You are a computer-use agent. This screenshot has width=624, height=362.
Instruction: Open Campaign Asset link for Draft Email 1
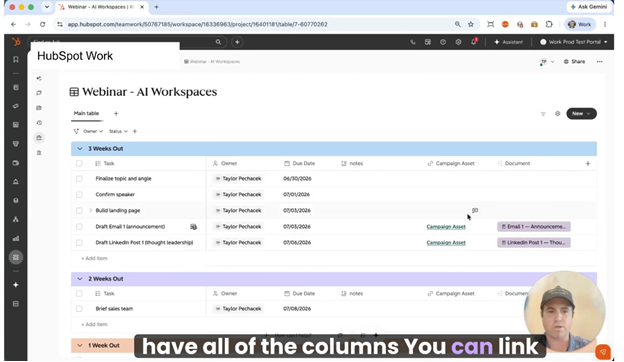(x=446, y=227)
